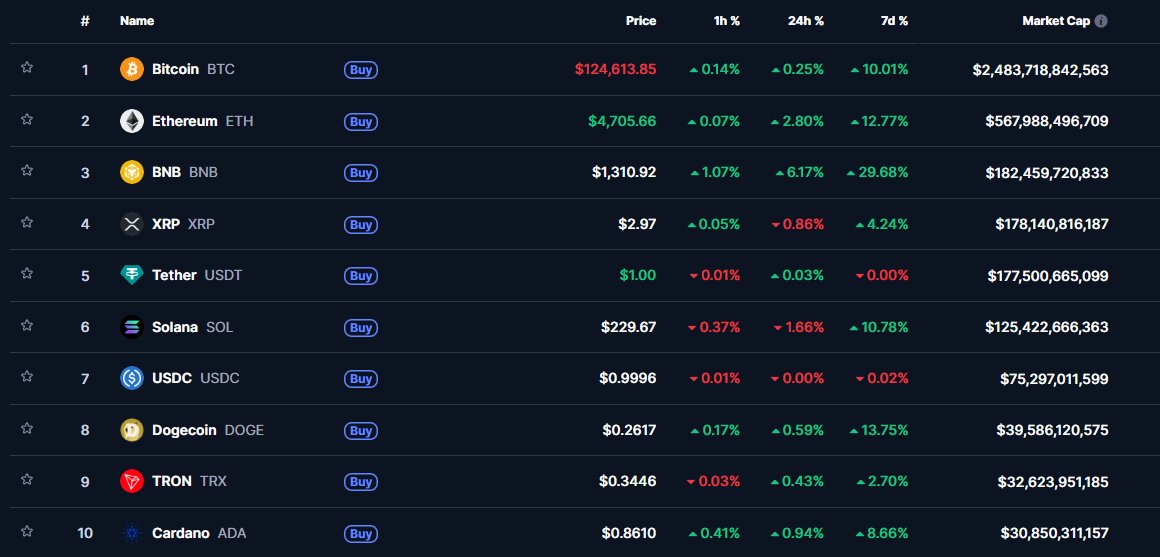This screenshot has height=557, width=1160.
Task: Toggle the watchlist star for Solana
Action: click(x=27, y=325)
